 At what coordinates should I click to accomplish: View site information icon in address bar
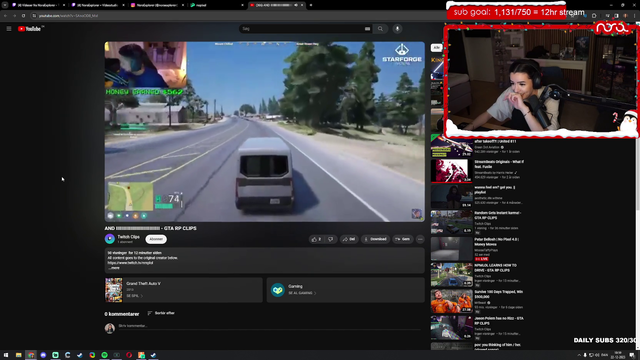click(x=34, y=16)
